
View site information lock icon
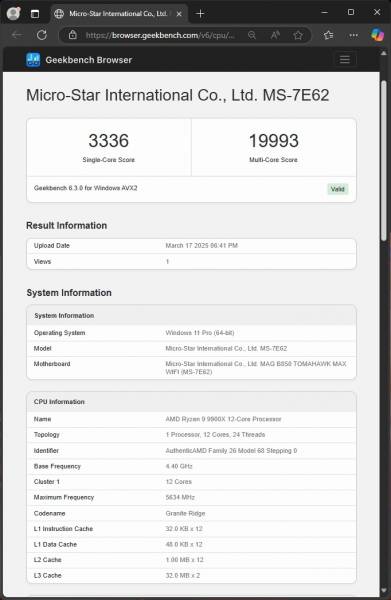click(x=73, y=35)
